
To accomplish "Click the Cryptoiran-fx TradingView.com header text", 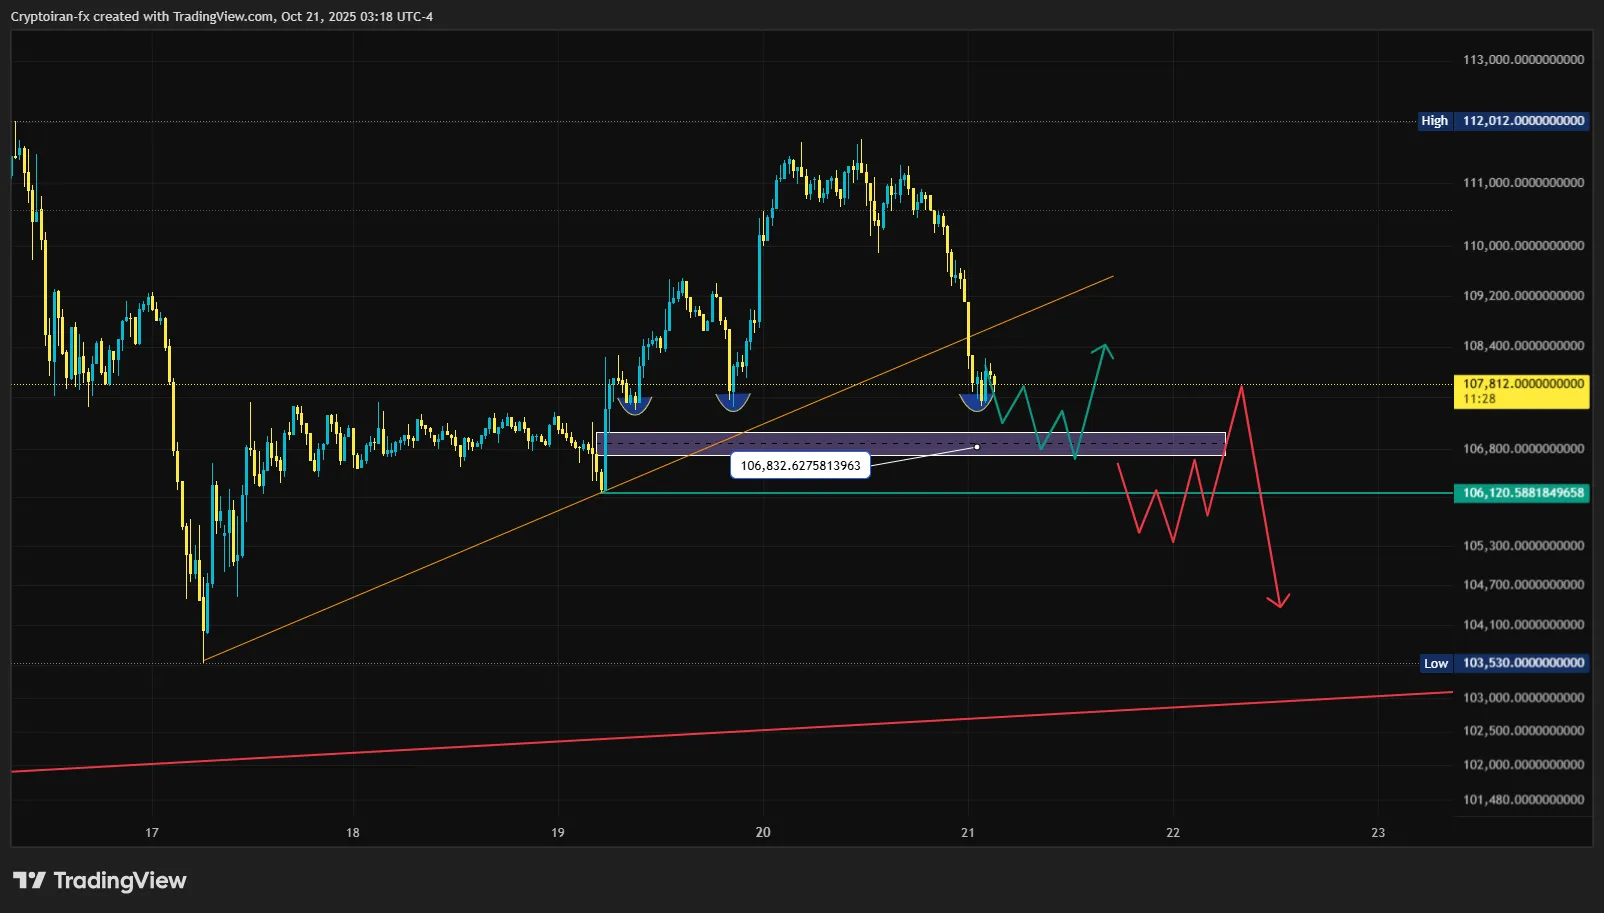I will tap(222, 16).
